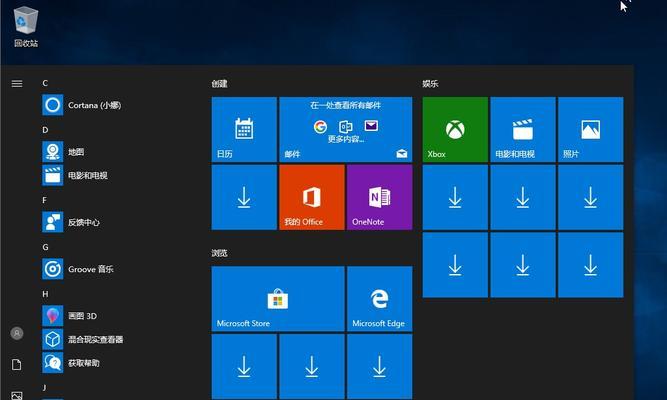Click the 浏览 tile group title
This screenshot has width=667, height=400.
coord(219,253)
